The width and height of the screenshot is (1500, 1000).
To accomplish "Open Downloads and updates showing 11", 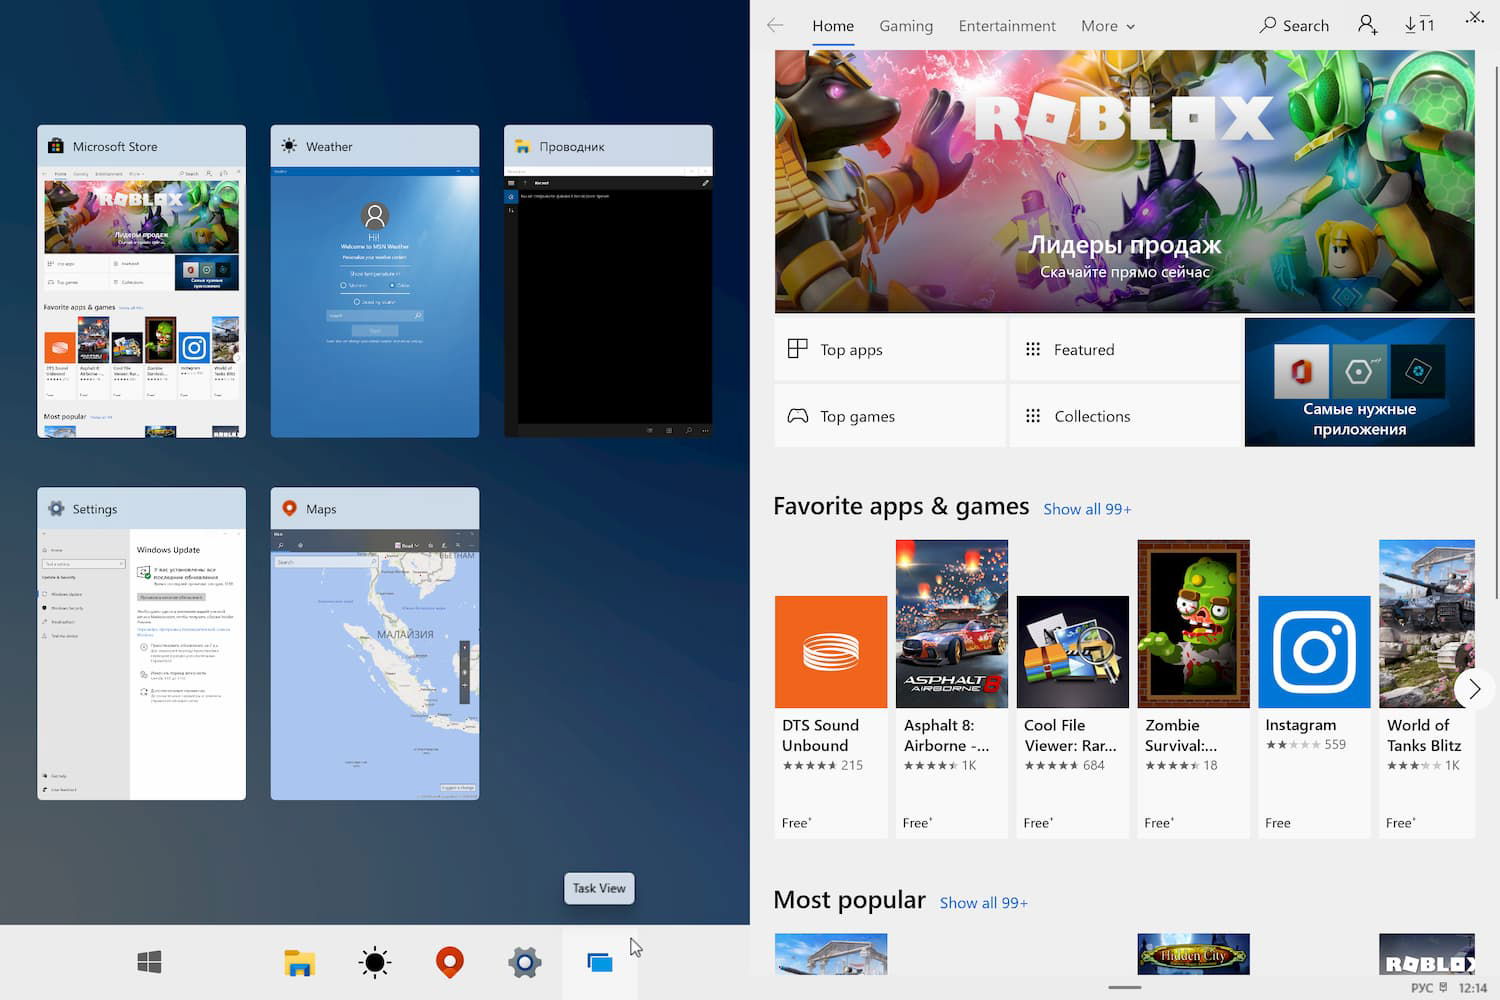I will pos(1419,25).
